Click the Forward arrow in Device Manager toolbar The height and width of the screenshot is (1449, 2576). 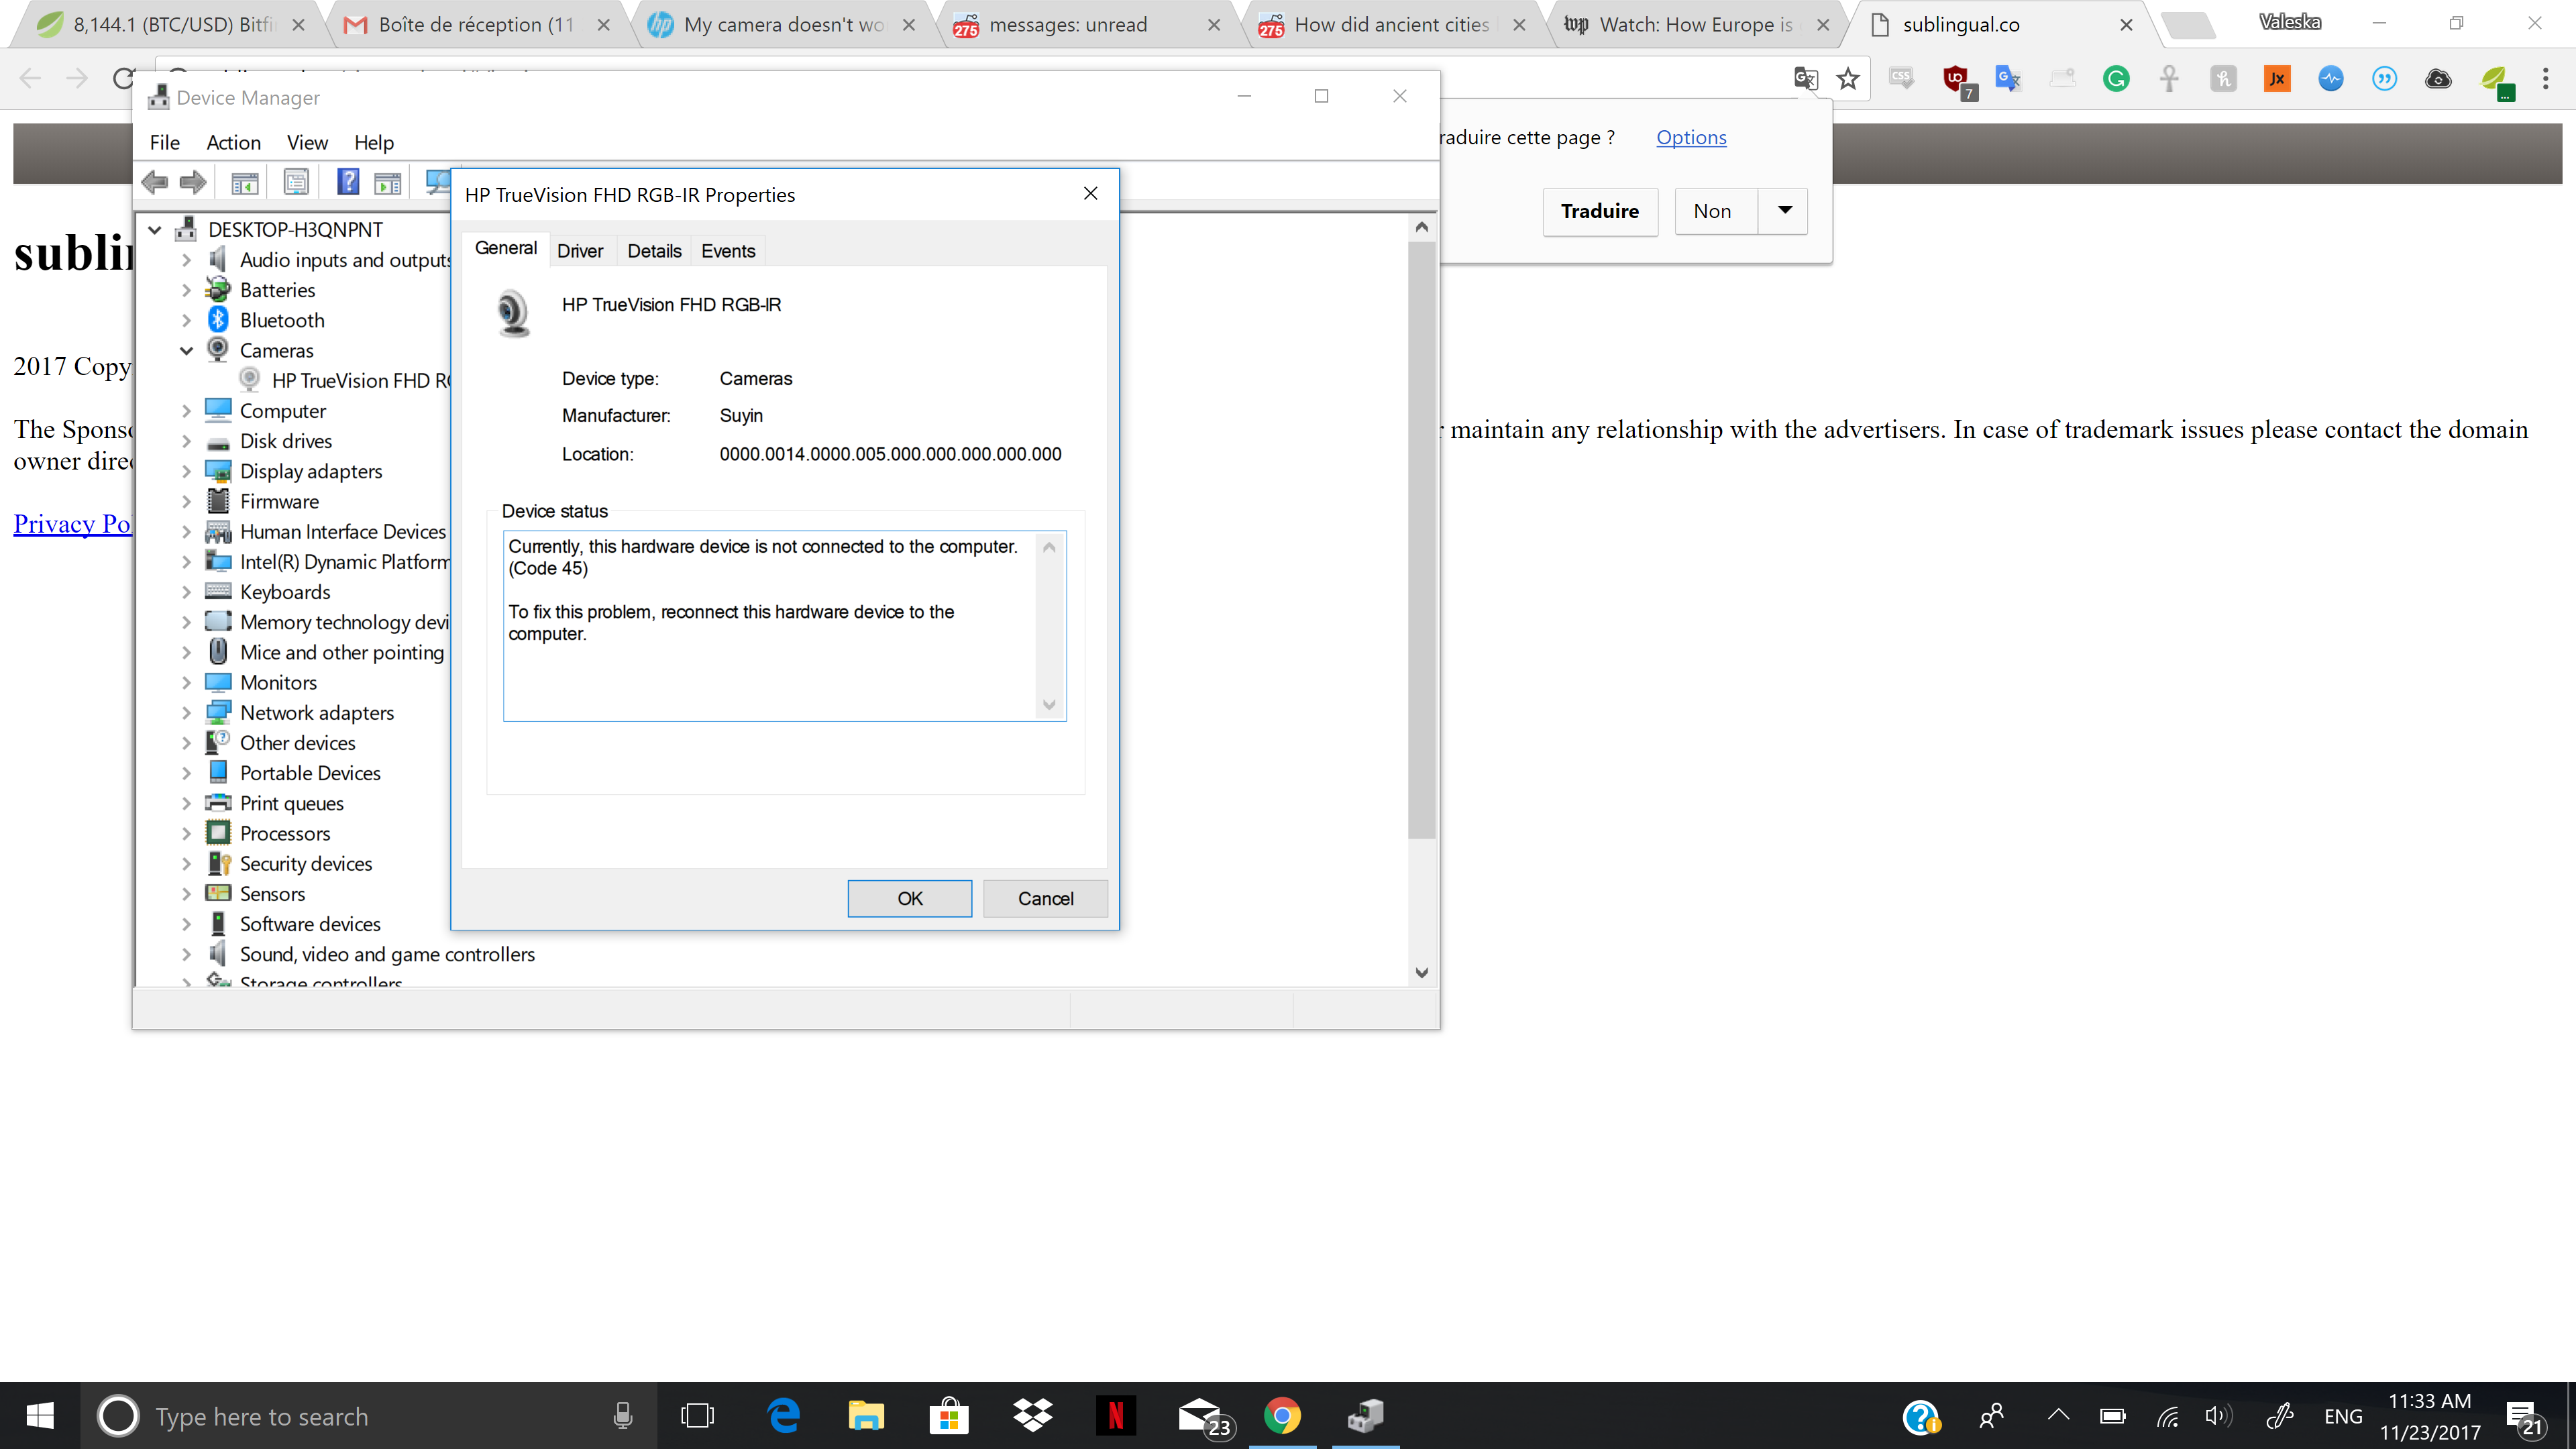[x=193, y=182]
